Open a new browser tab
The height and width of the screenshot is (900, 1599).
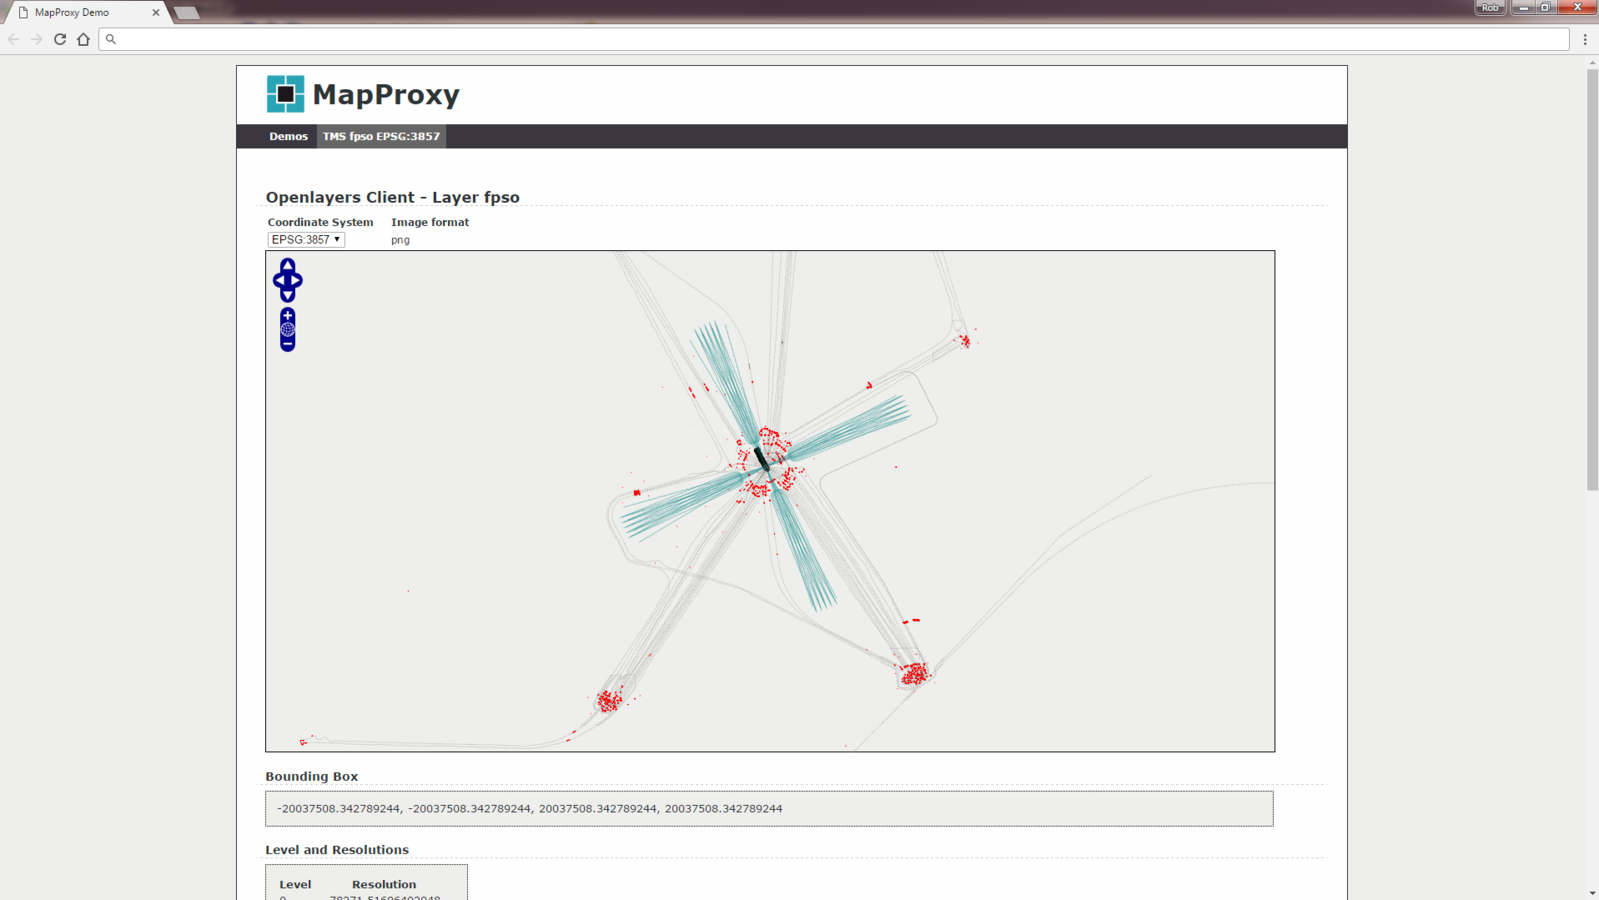coord(187,13)
